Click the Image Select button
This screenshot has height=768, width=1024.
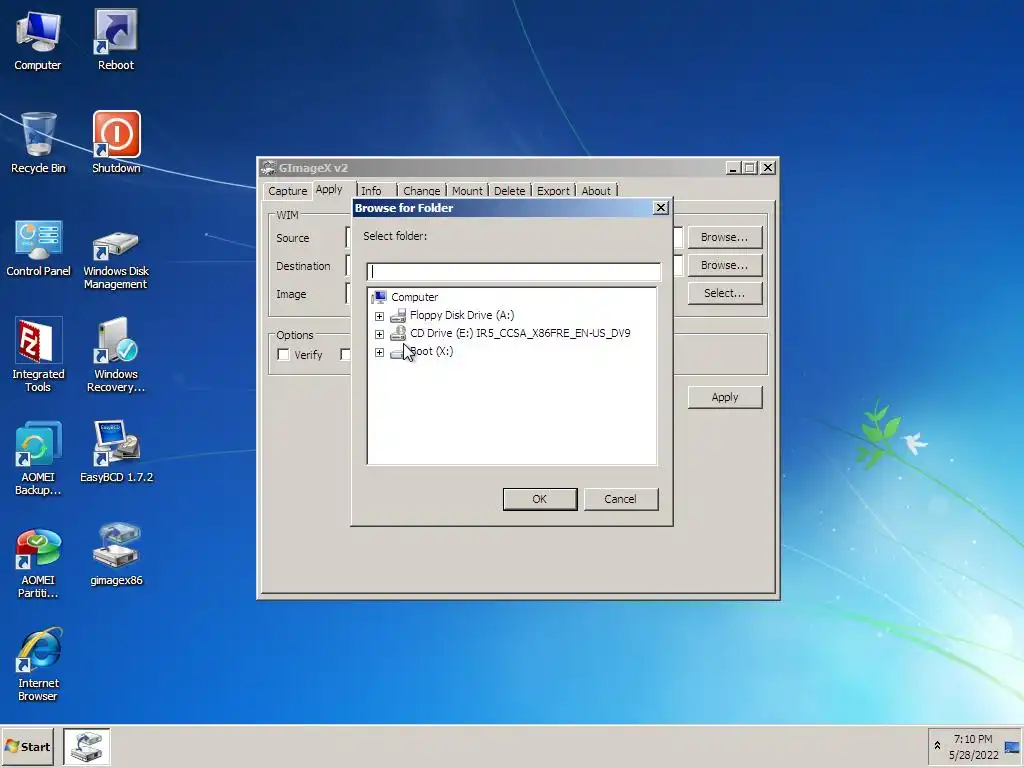(724, 293)
